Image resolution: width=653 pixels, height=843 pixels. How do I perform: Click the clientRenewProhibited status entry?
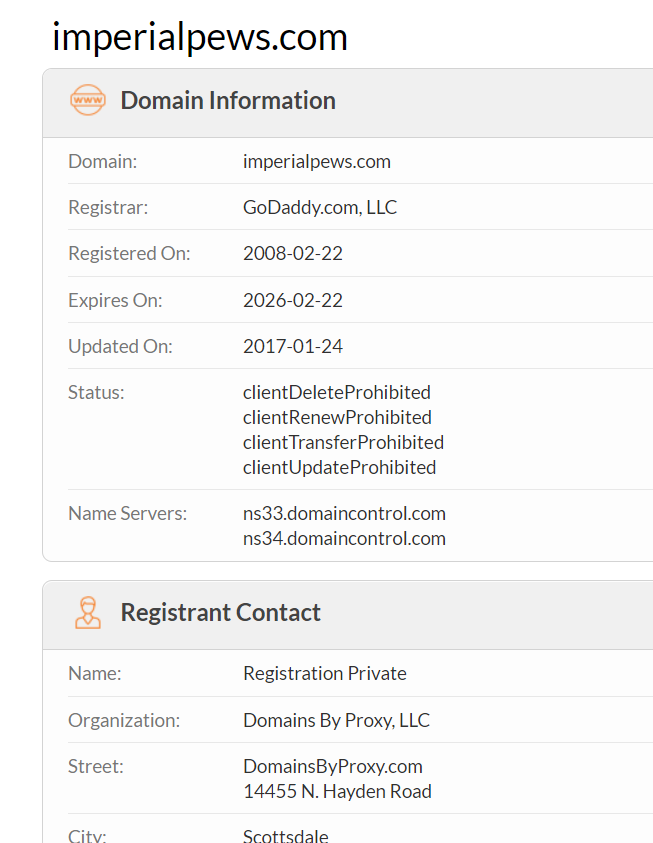tap(337, 417)
